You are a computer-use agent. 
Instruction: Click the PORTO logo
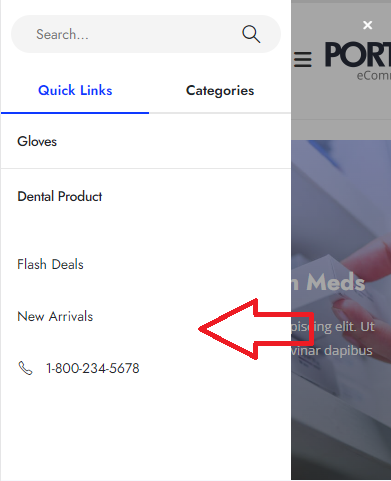click(358, 54)
